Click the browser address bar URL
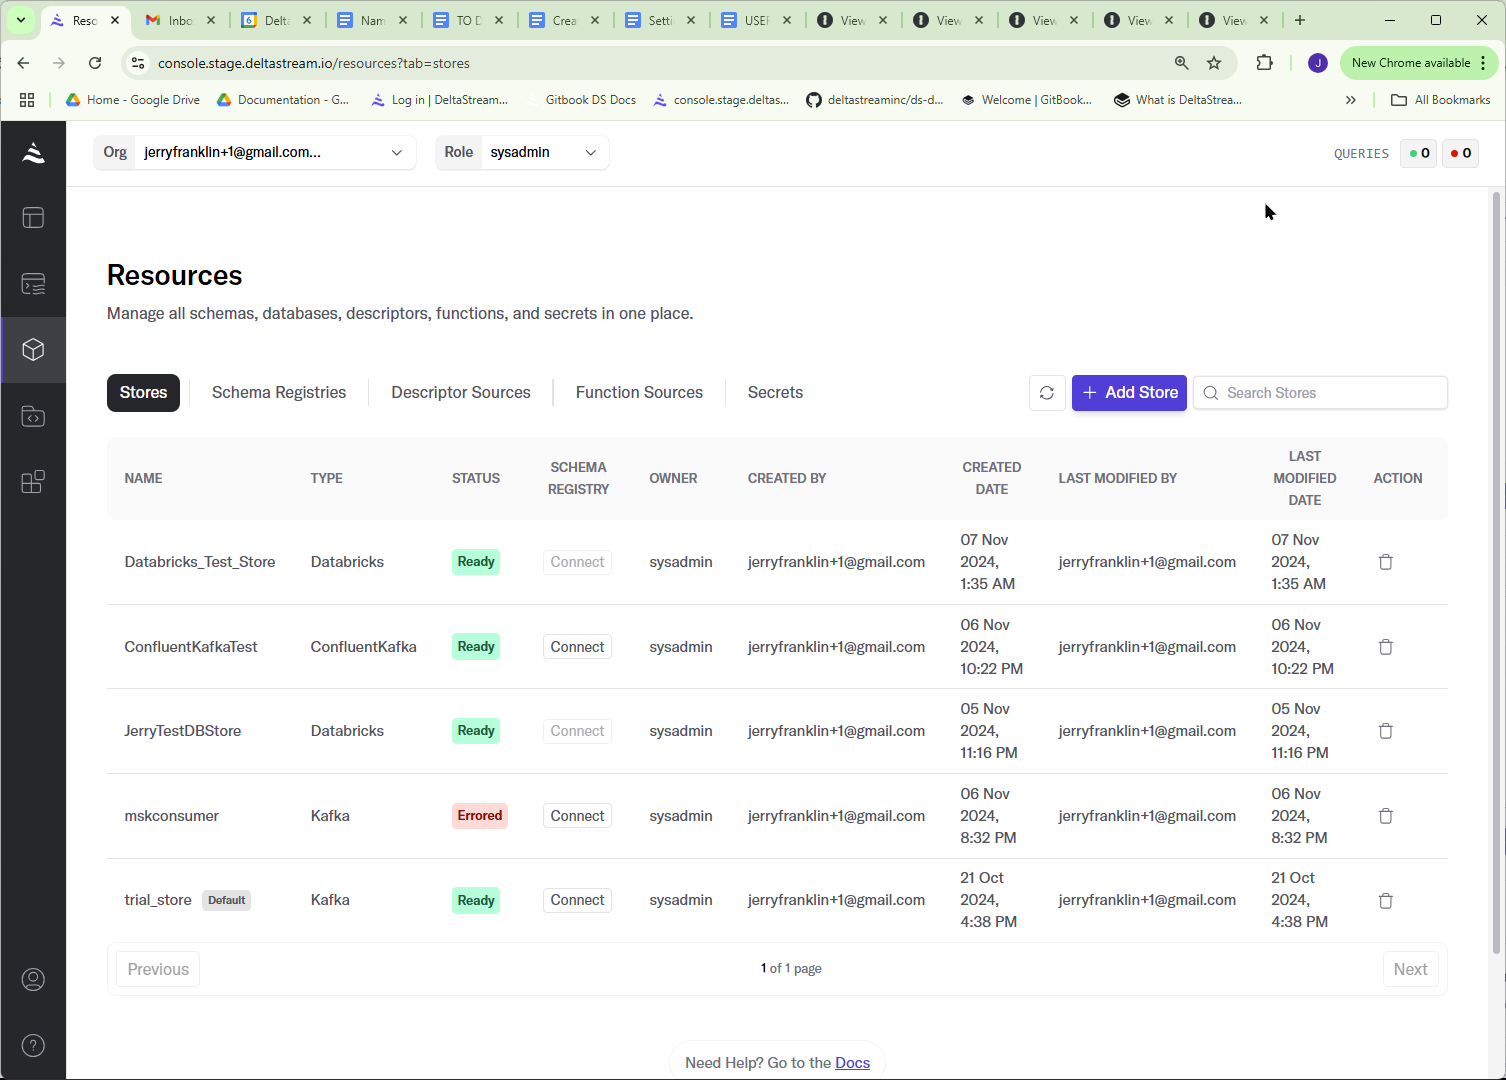Viewport: 1506px width, 1080px height. pyautogui.click(x=314, y=63)
